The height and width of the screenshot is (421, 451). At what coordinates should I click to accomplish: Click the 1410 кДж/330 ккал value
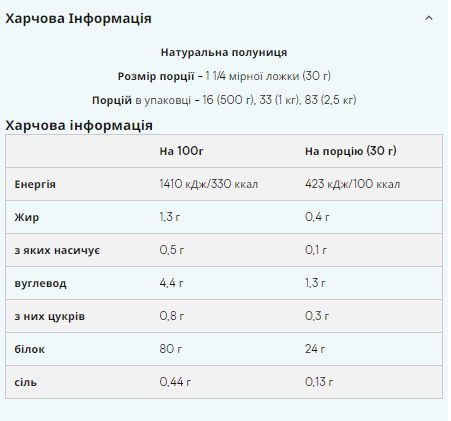click(x=209, y=184)
